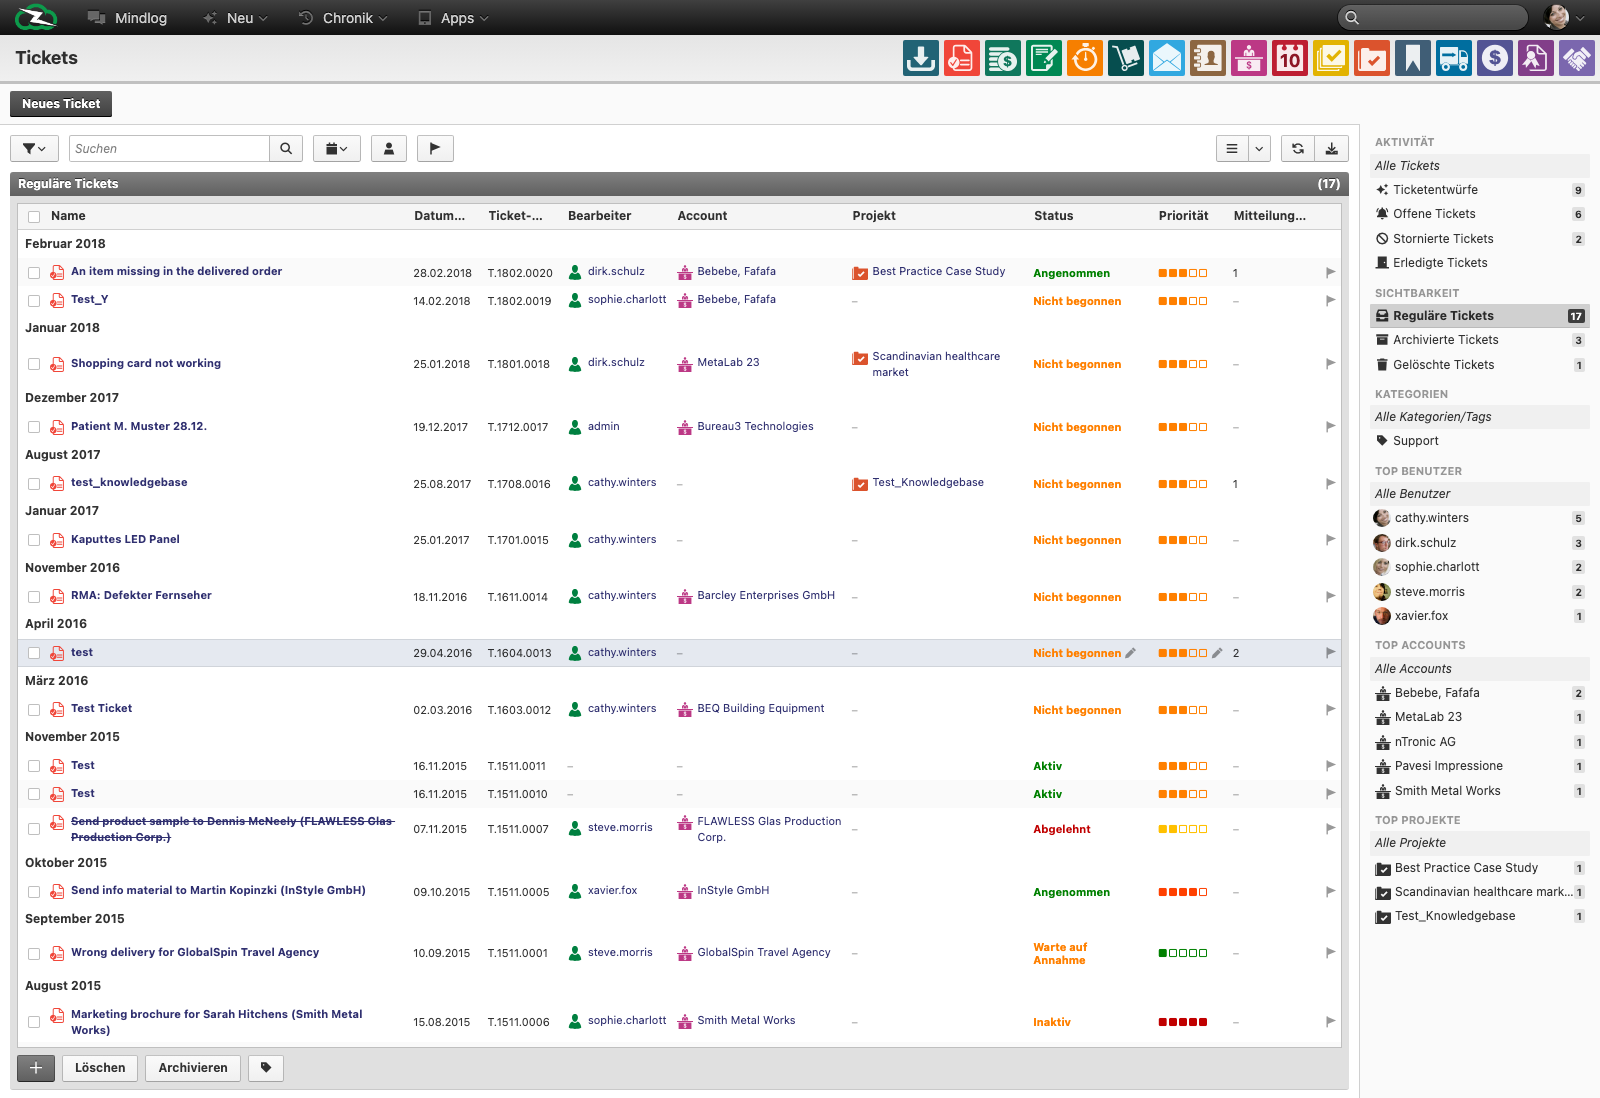Open the light-blue envelope mail app icon
The height and width of the screenshot is (1098, 1600).
1167,59
